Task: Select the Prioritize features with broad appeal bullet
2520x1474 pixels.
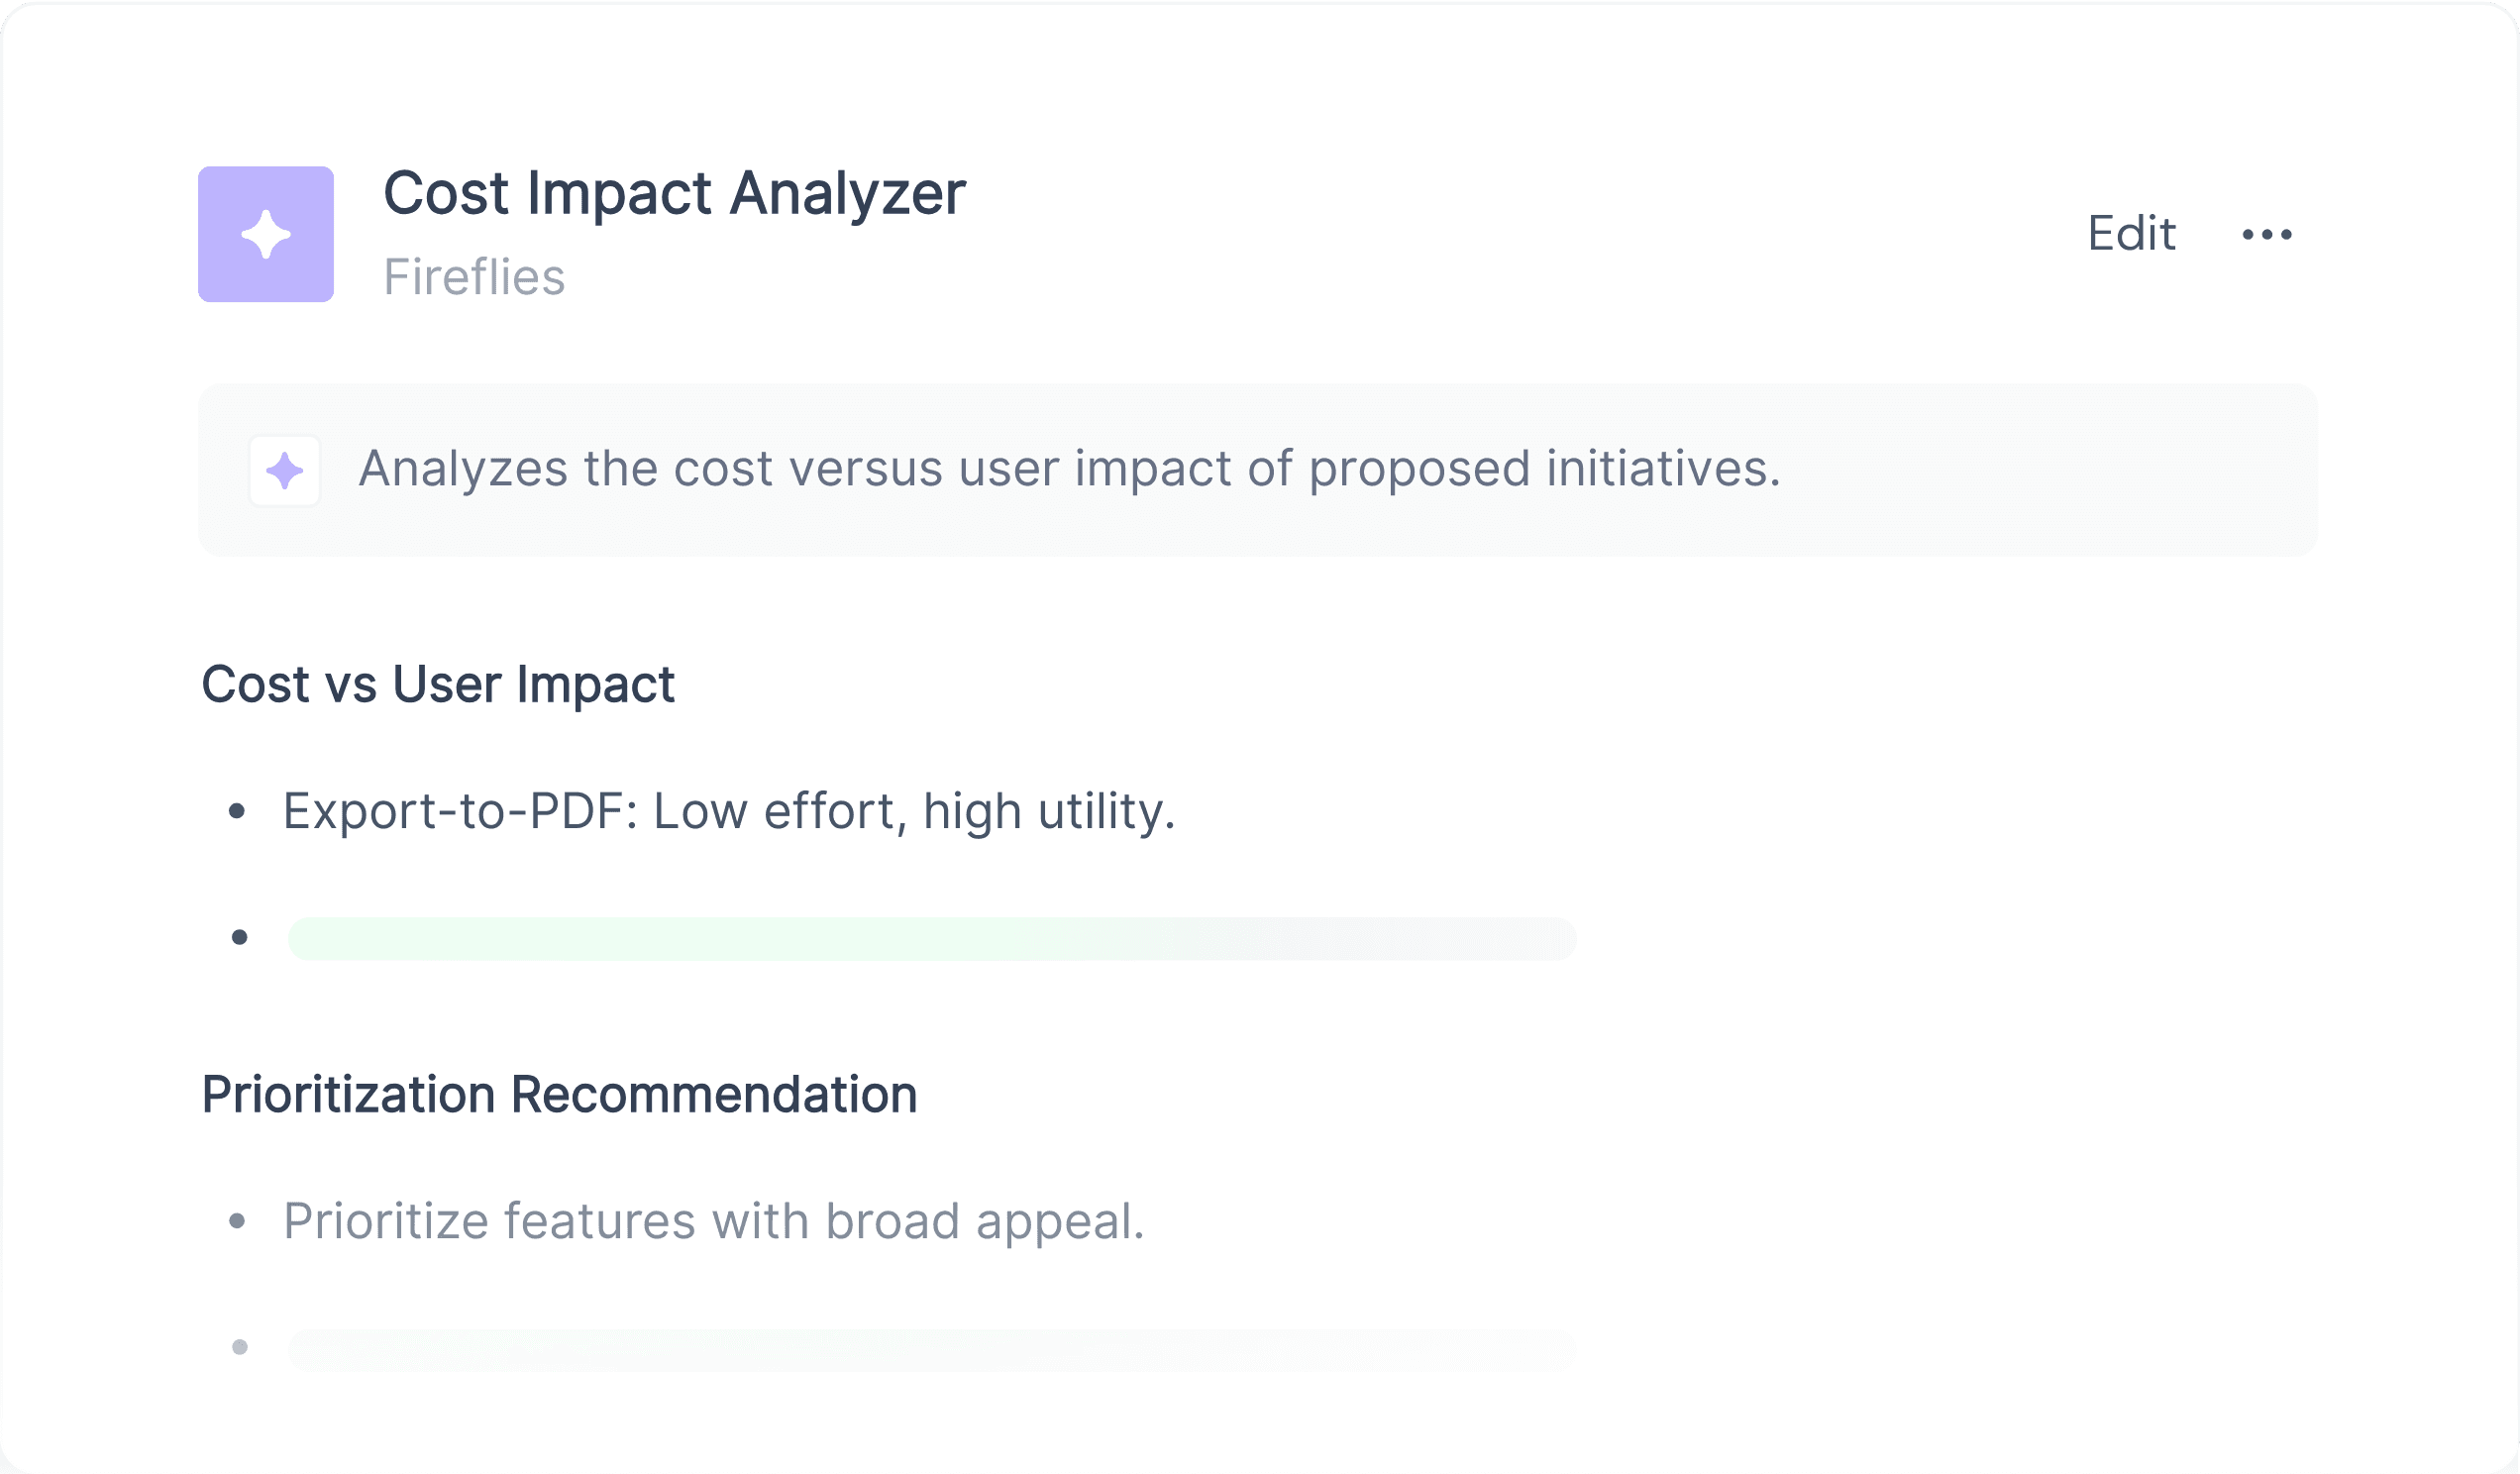Action: pos(714,1221)
